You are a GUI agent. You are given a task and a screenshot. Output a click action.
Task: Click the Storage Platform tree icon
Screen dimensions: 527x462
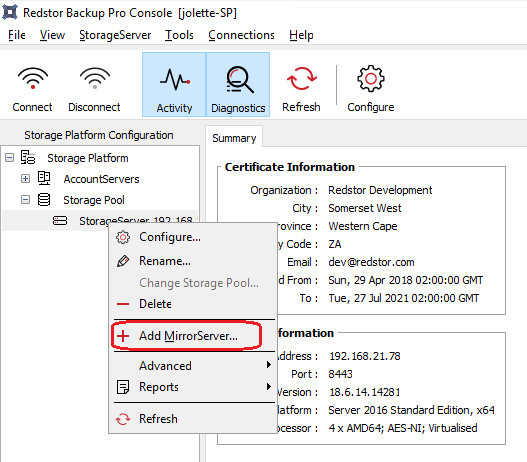click(x=28, y=157)
